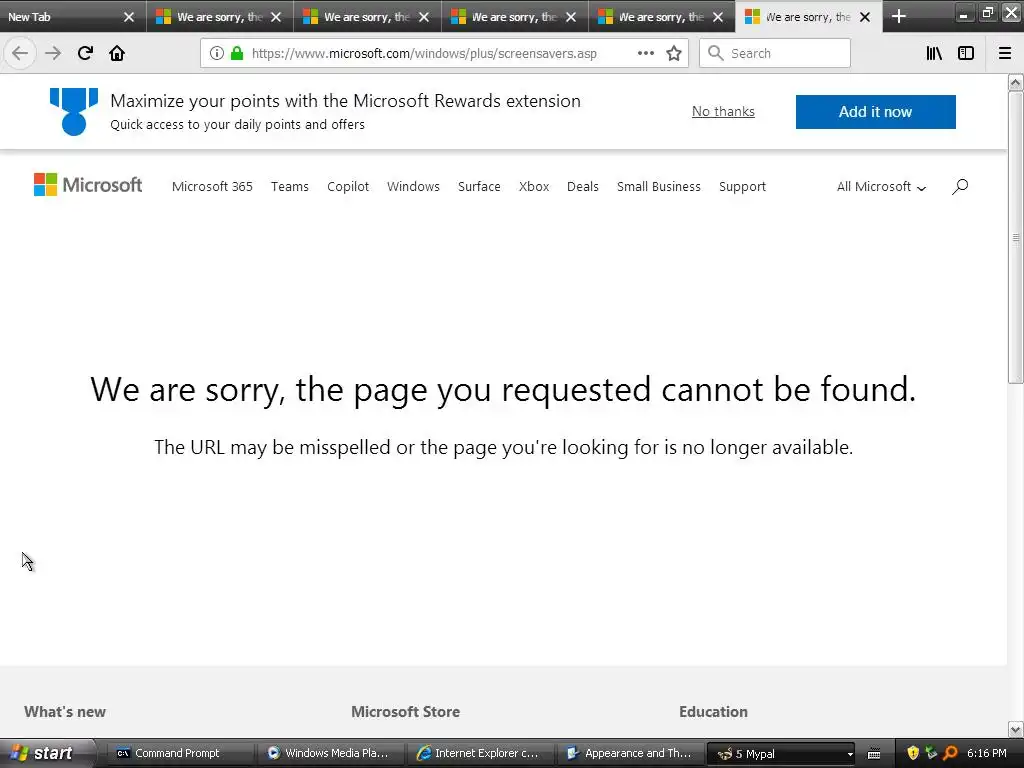Viewport: 1024px width, 768px height.
Task: Click the Education footer heading
Action: pyautogui.click(x=713, y=712)
